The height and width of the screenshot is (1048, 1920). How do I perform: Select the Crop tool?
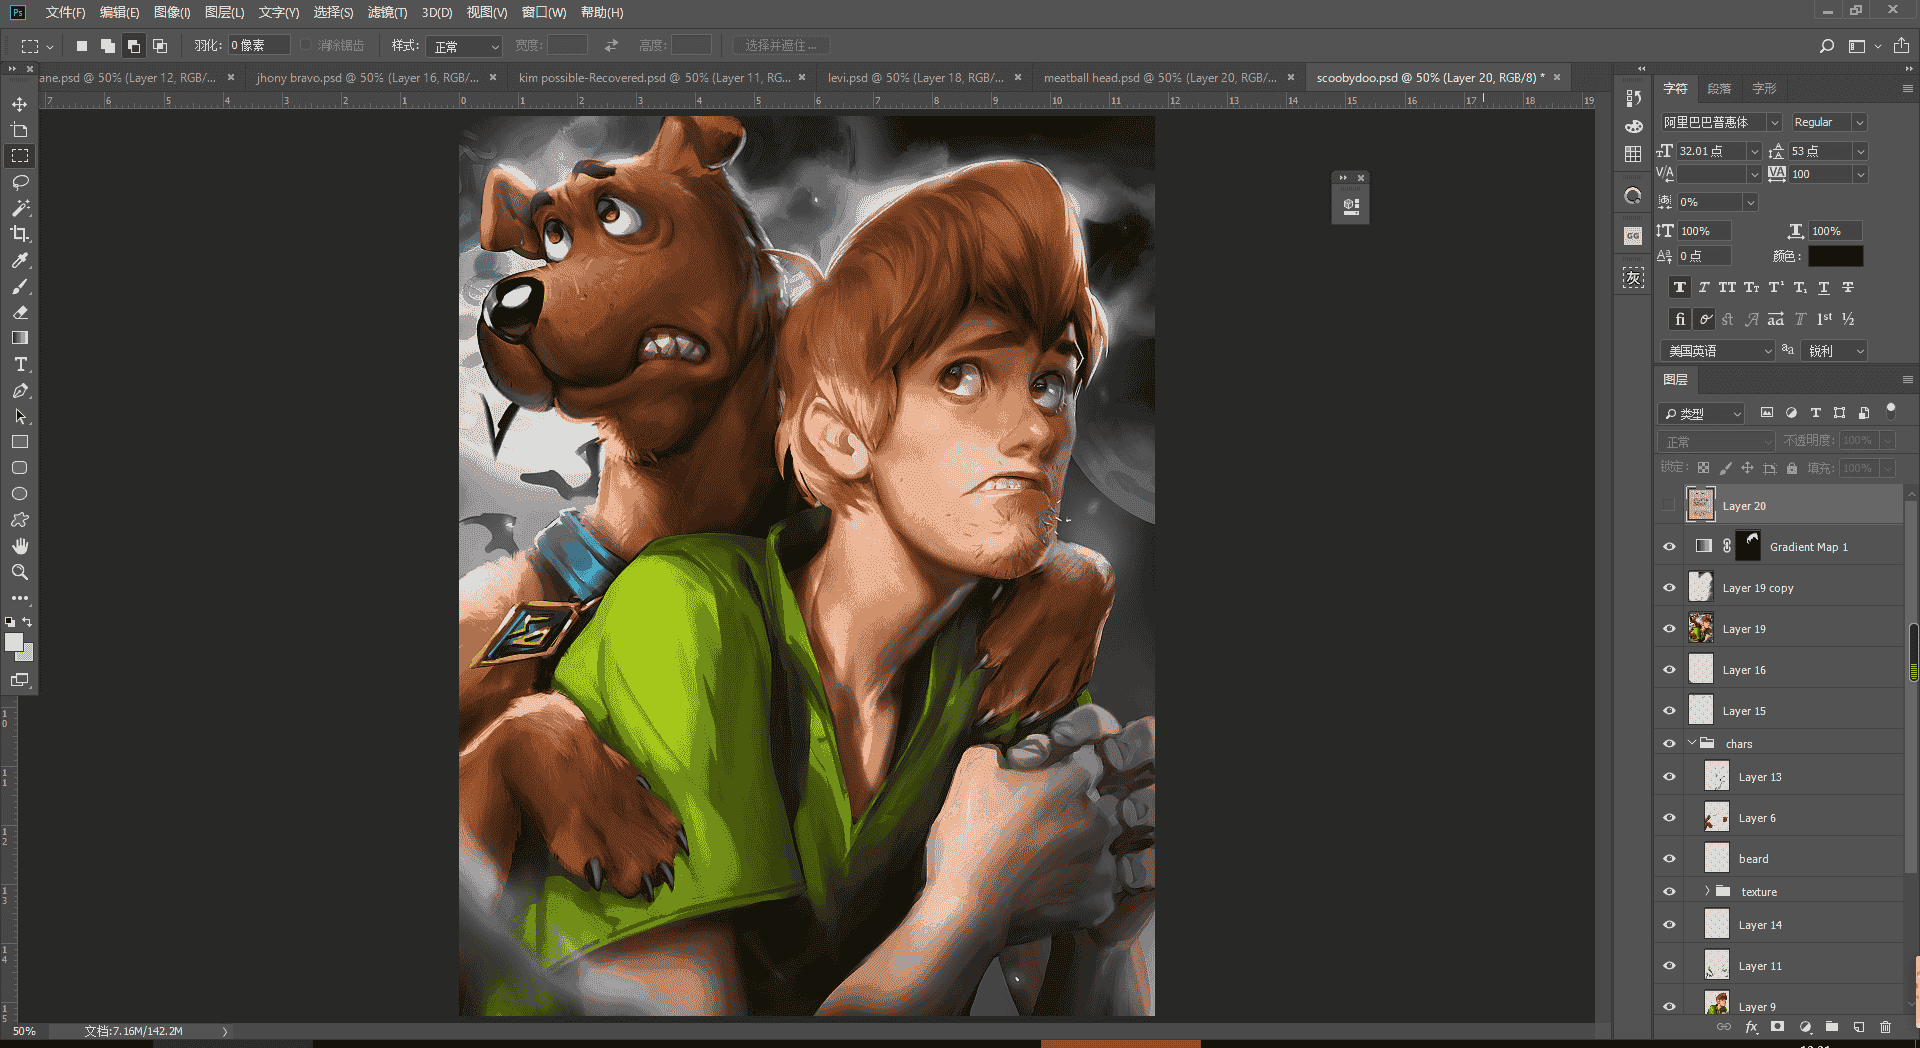click(19, 234)
